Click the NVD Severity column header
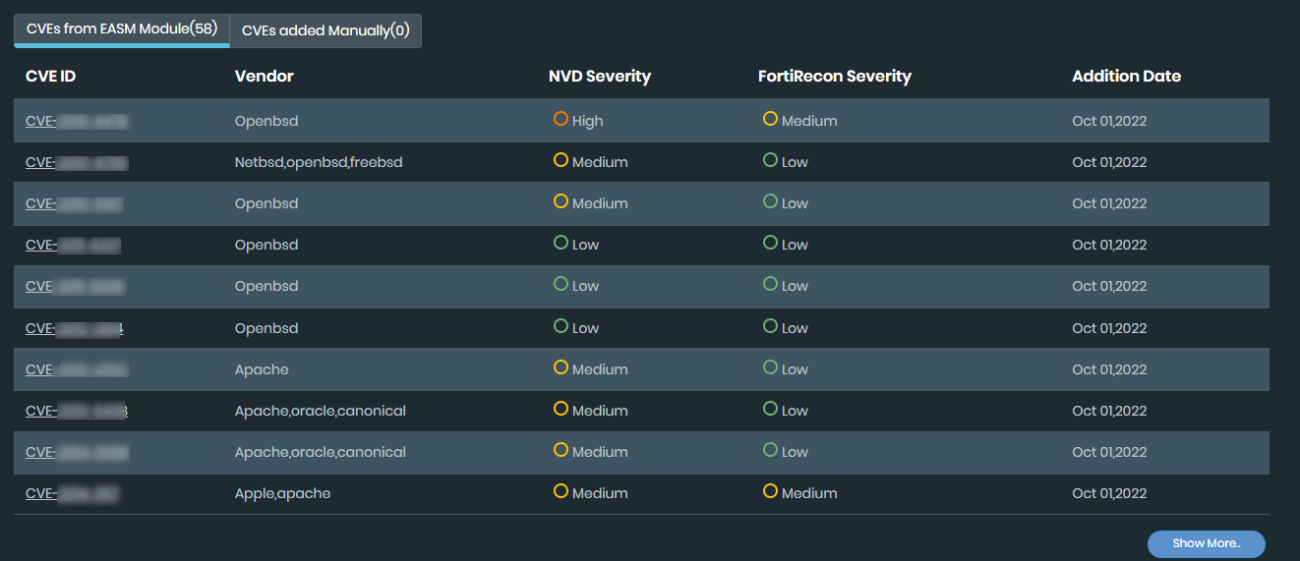1300x561 pixels. point(599,76)
